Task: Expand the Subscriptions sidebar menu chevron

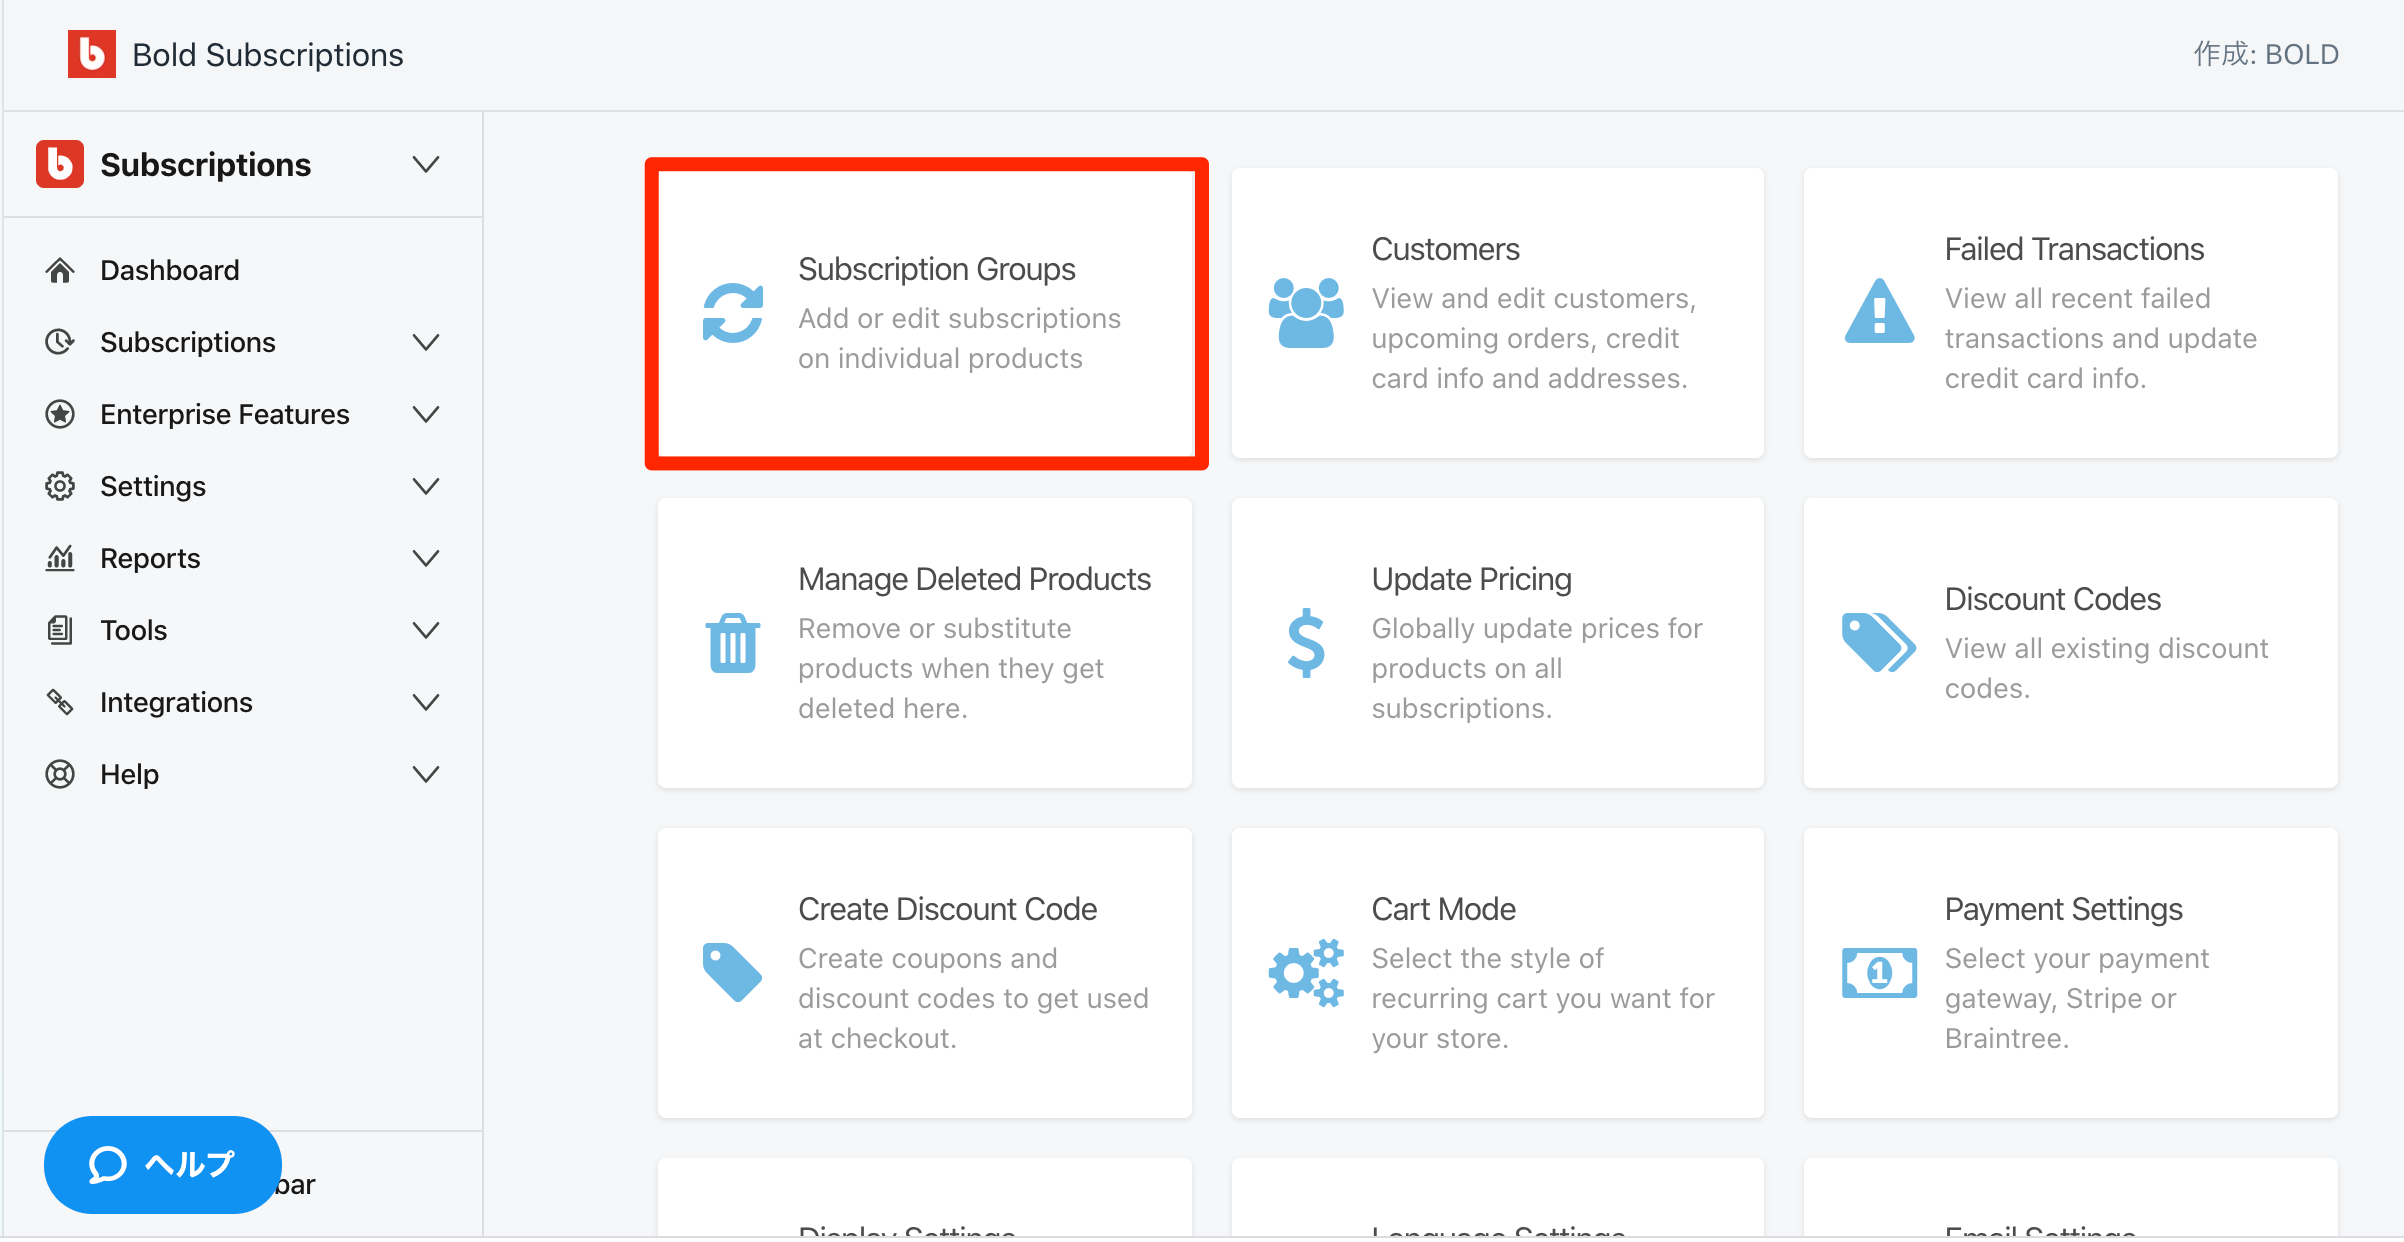Action: 426,342
